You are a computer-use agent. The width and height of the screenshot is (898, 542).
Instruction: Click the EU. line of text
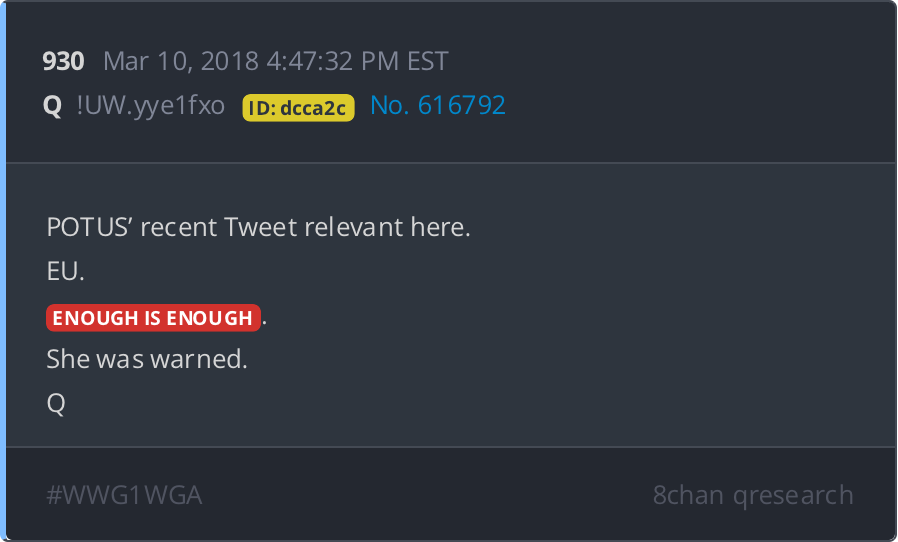[61, 271]
